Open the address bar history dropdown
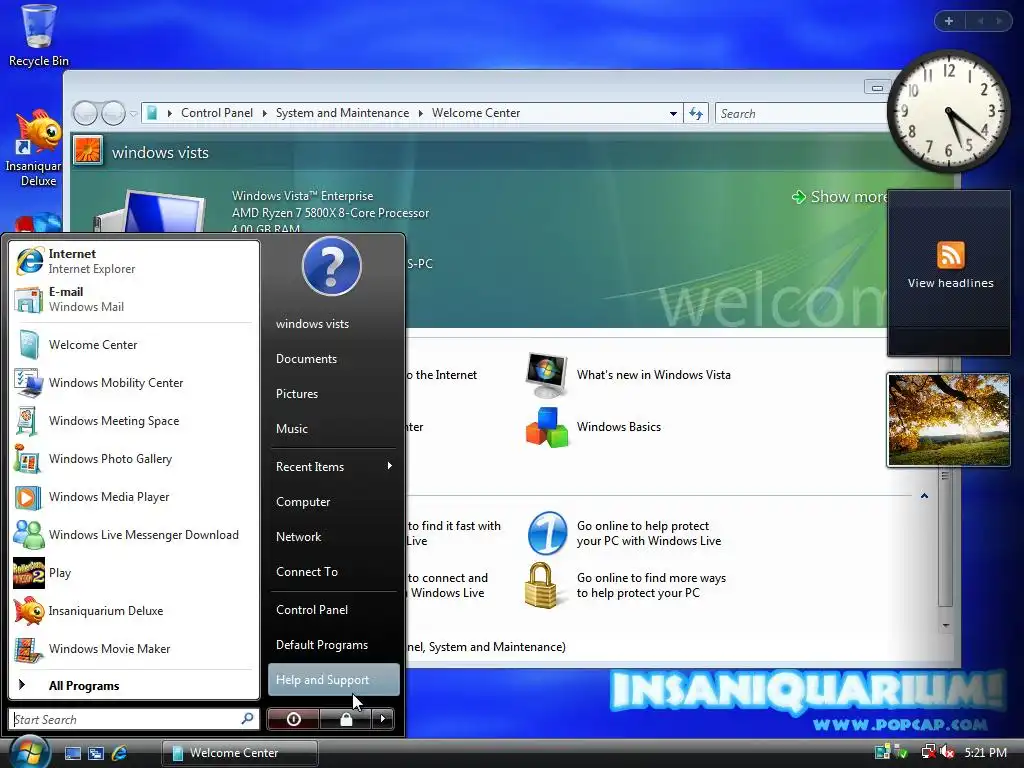This screenshot has height=768, width=1024. click(x=673, y=114)
